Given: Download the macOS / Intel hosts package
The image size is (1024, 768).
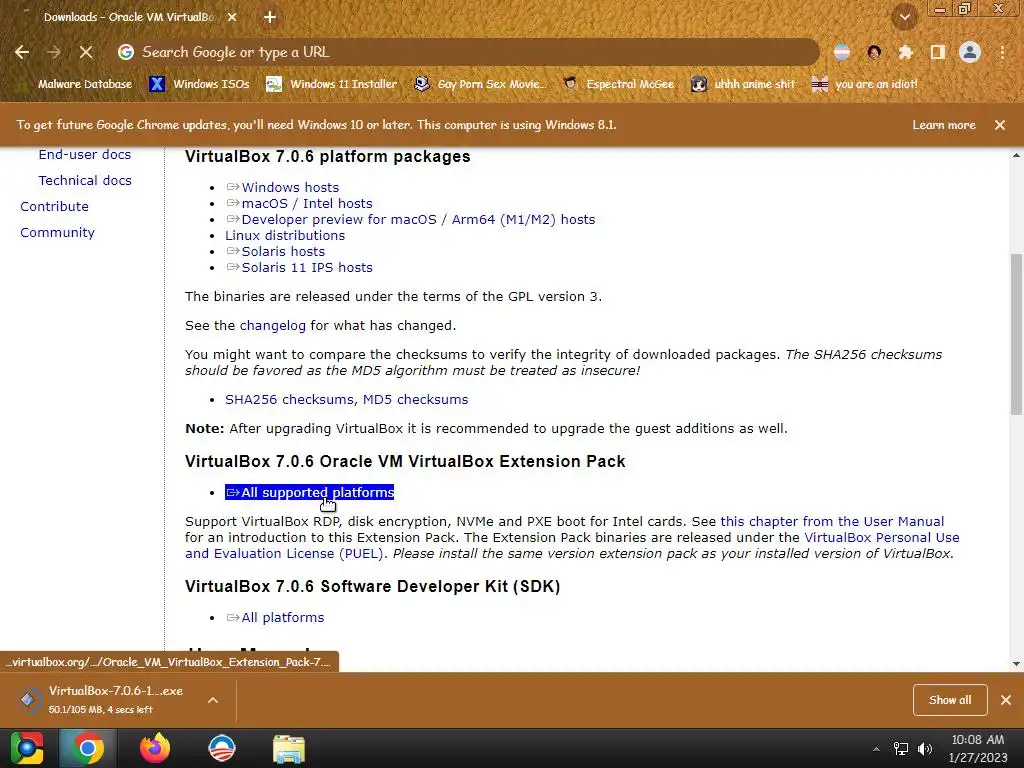Looking at the screenshot, I should coord(299,204).
